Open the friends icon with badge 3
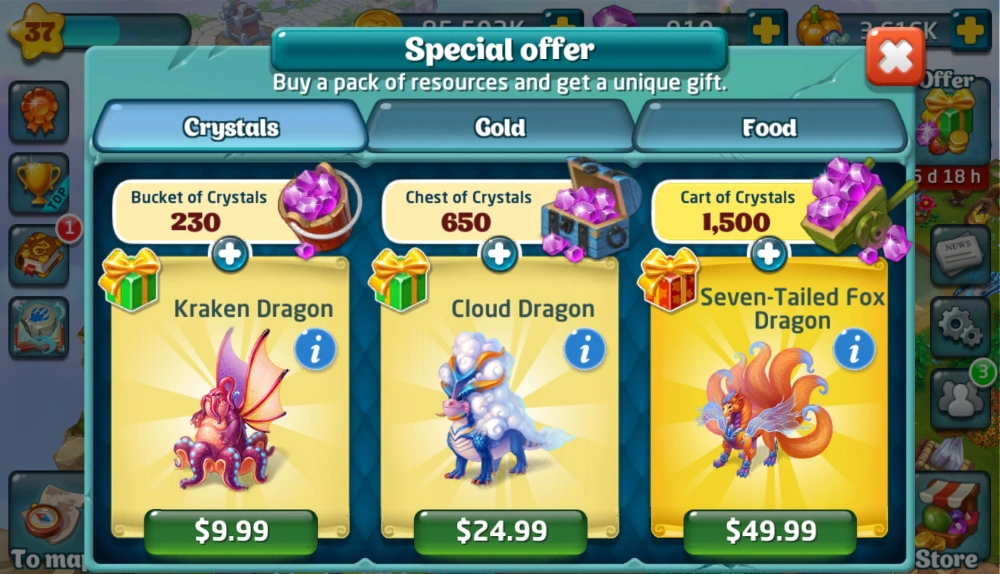The height and width of the screenshot is (574, 1000). (x=961, y=398)
